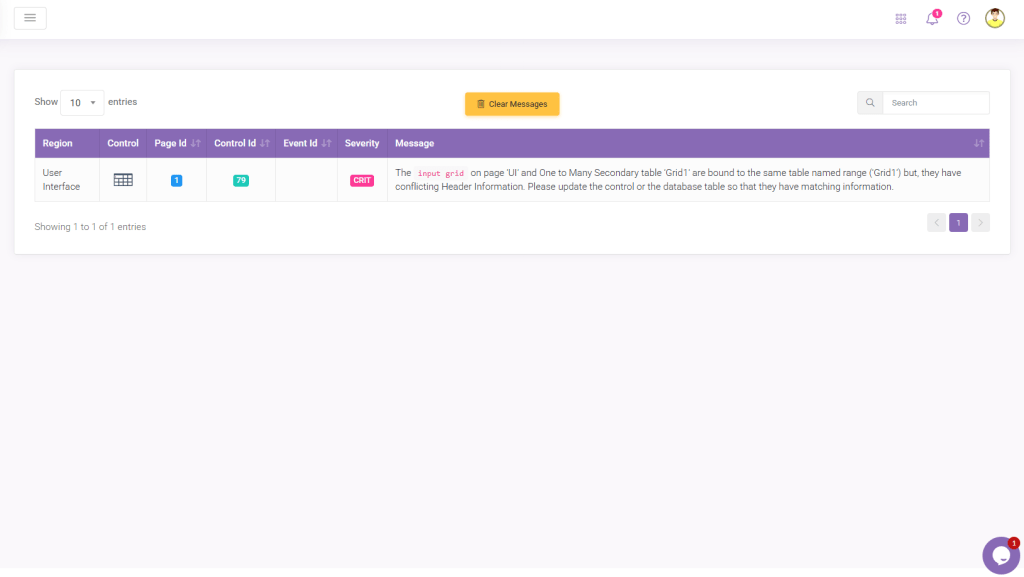Click Control Id badge 79
The width and height of the screenshot is (1024, 577).
click(x=241, y=180)
